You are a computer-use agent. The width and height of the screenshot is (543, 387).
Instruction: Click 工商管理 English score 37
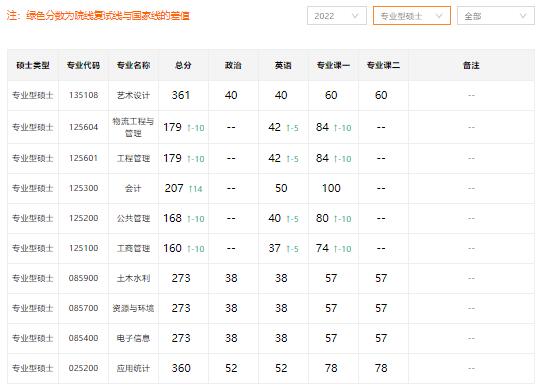(x=275, y=248)
